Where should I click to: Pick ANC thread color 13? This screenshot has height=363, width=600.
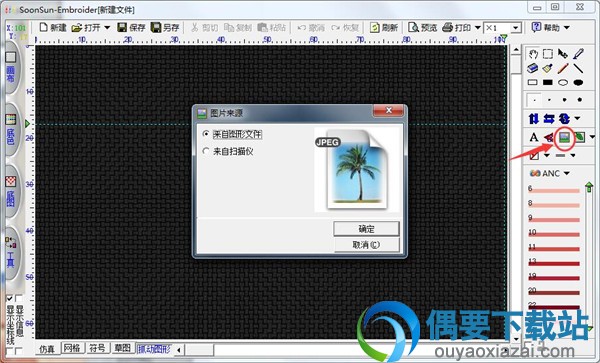click(554, 263)
